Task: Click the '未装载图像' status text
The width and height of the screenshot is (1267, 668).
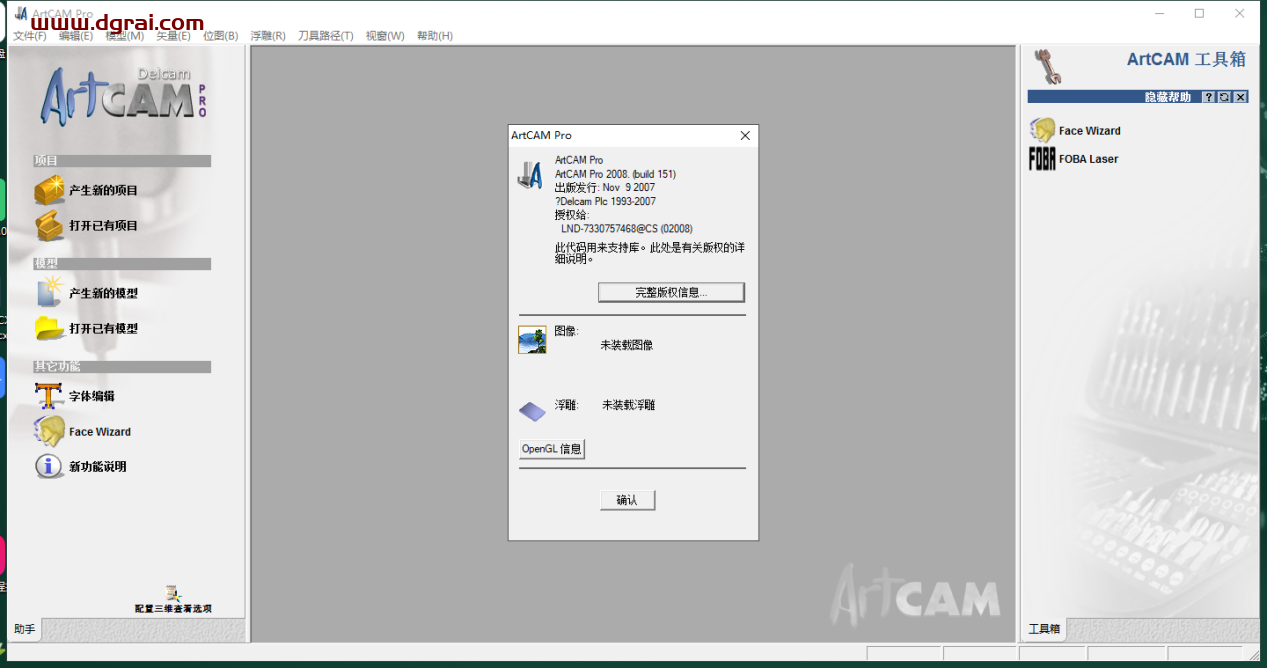Action: (x=626, y=345)
